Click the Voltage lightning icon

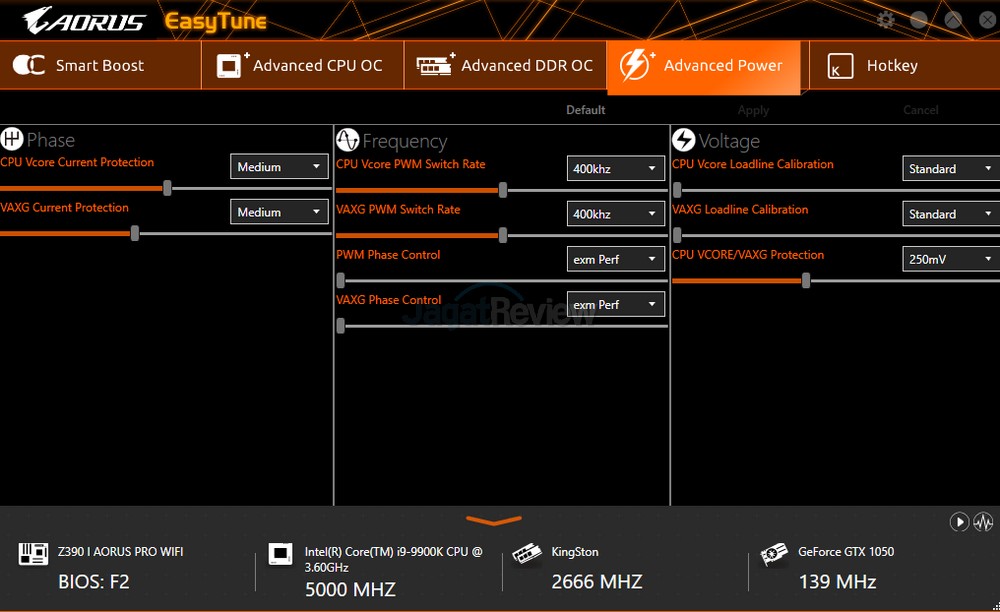683,140
